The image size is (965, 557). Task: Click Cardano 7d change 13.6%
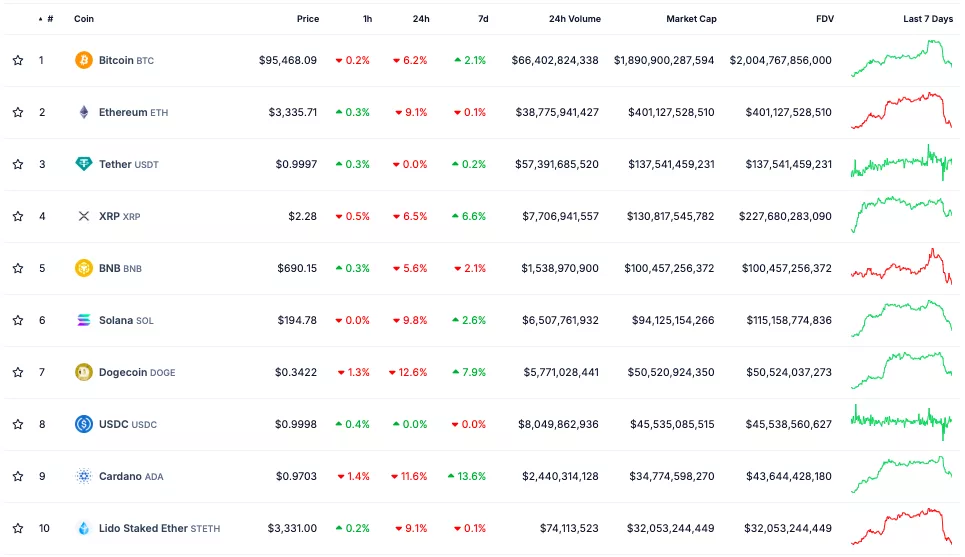(x=467, y=476)
